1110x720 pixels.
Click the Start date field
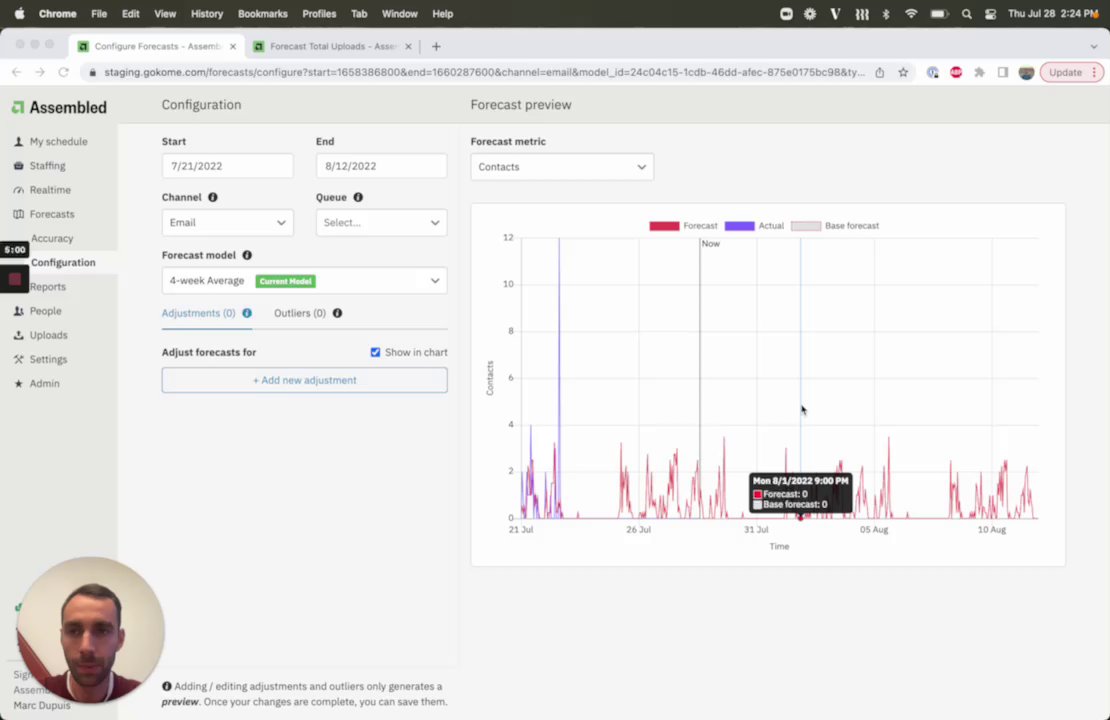click(227, 166)
